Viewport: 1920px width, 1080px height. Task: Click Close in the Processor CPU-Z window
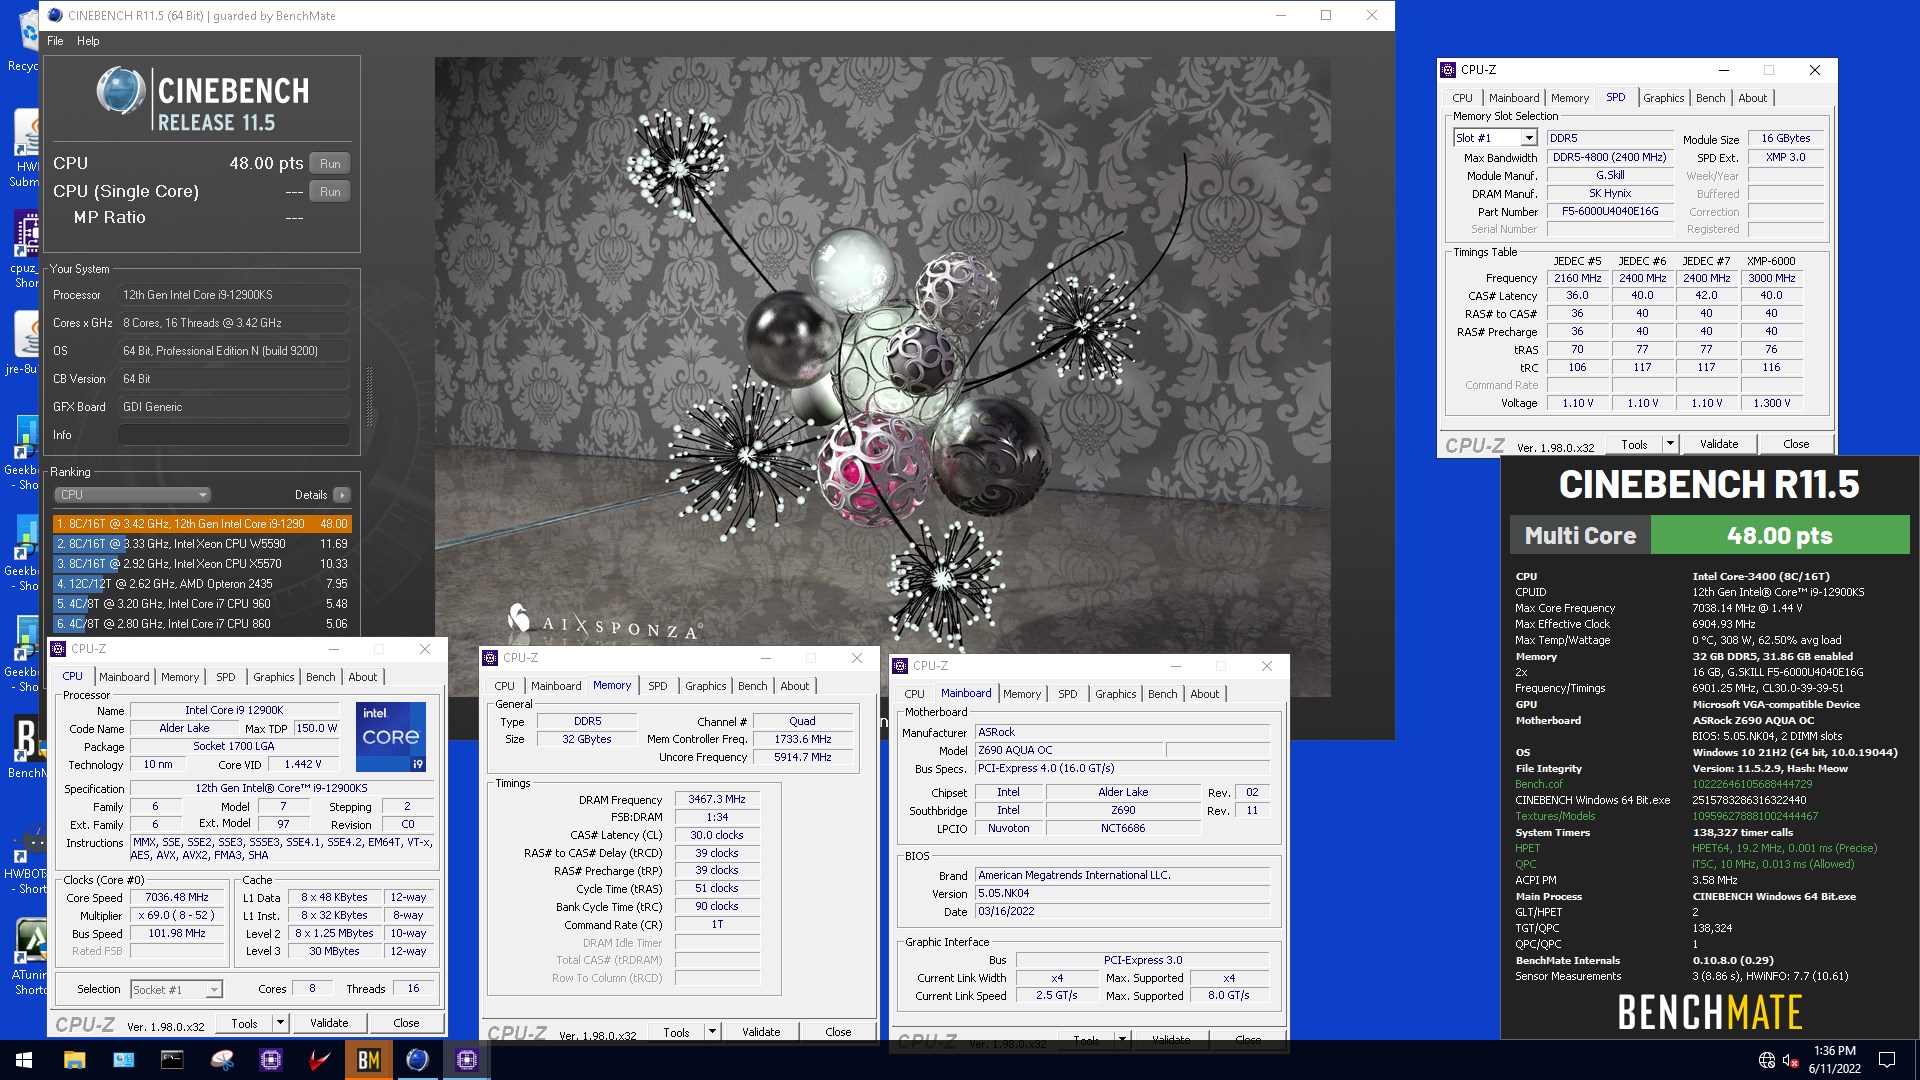coord(406,1023)
